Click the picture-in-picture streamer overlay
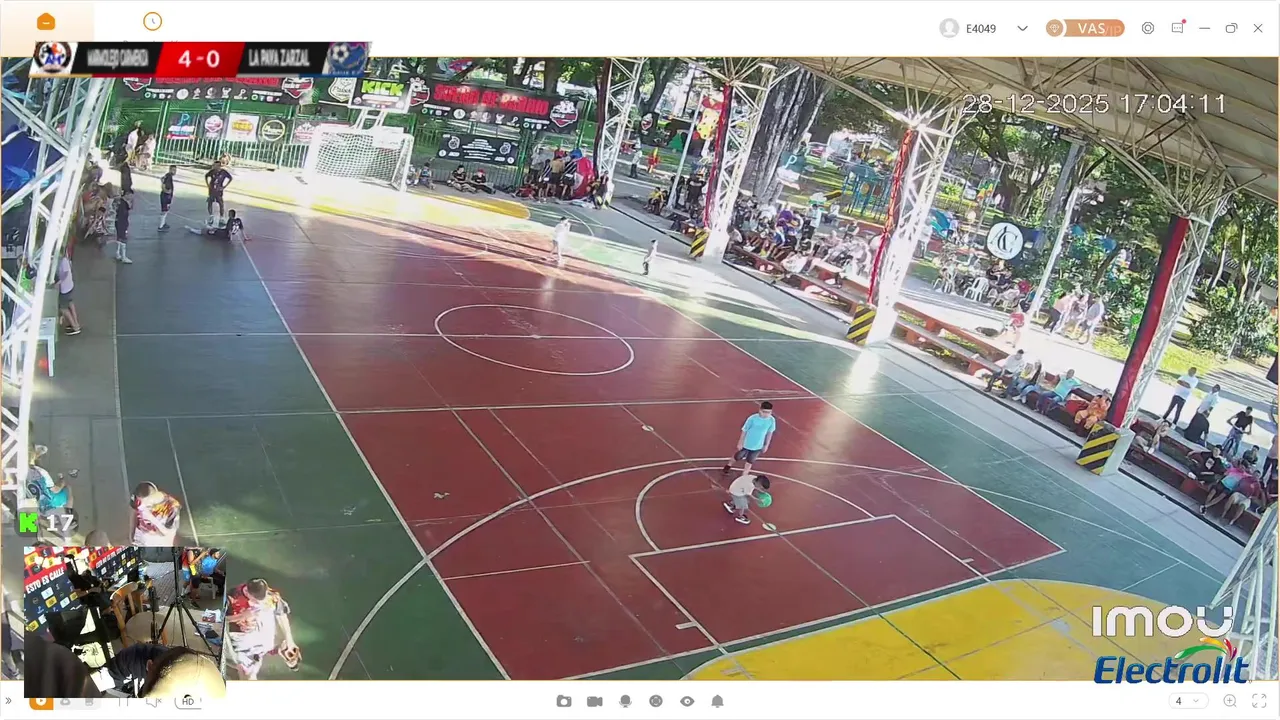 click(124, 621)
